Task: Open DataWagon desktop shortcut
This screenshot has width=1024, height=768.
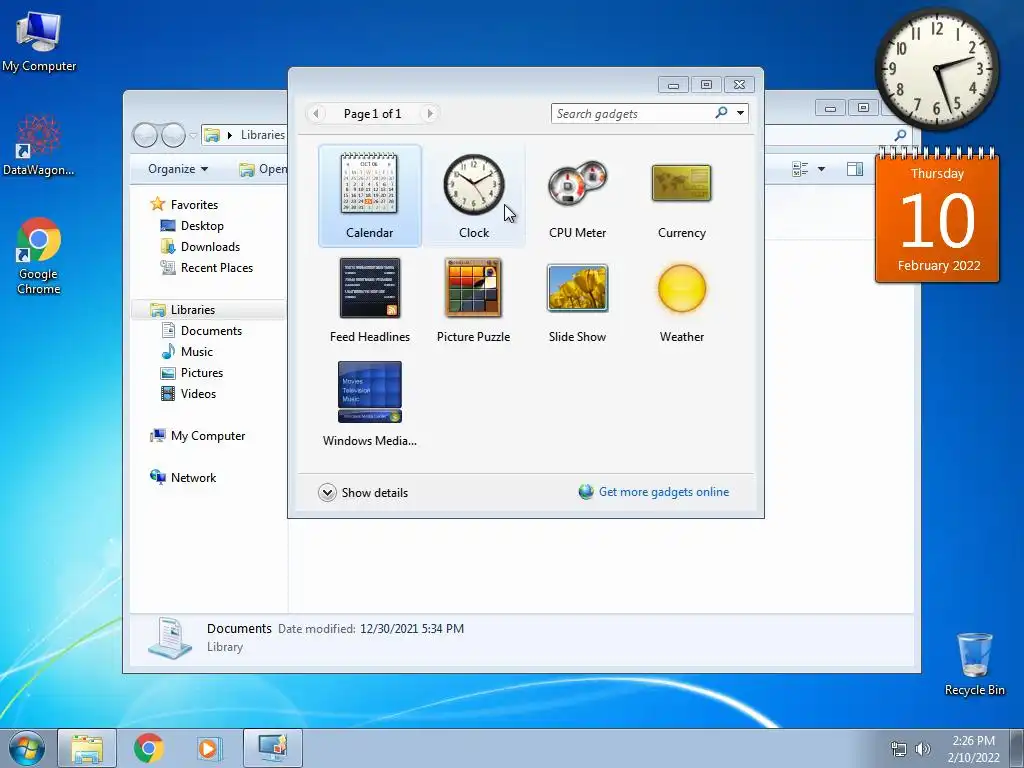Action: 39,145
